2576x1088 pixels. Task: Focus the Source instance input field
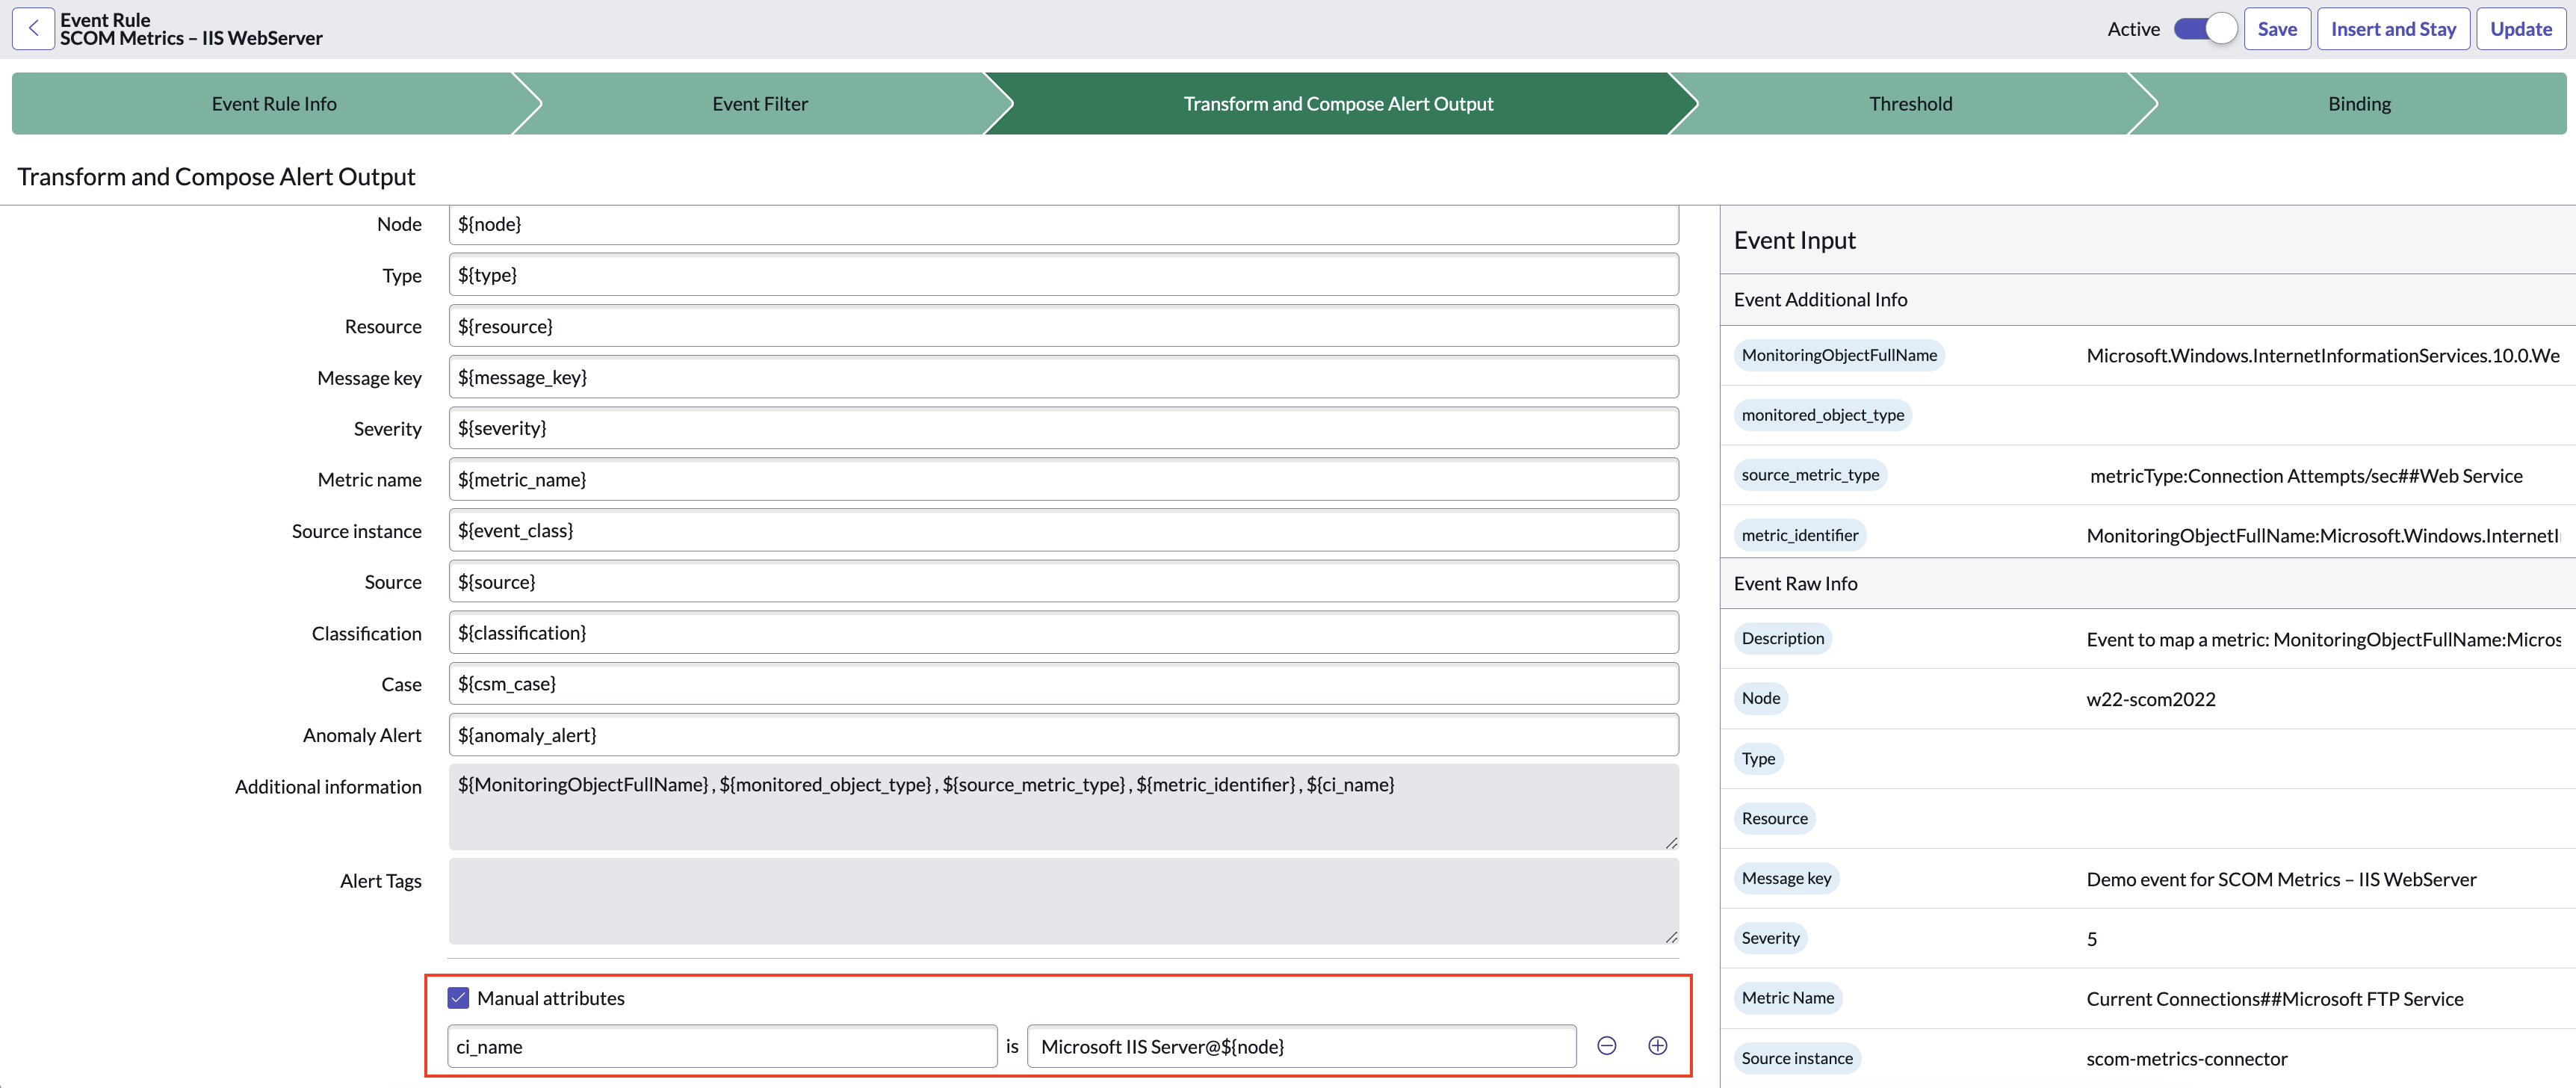tap(1063, 530)
